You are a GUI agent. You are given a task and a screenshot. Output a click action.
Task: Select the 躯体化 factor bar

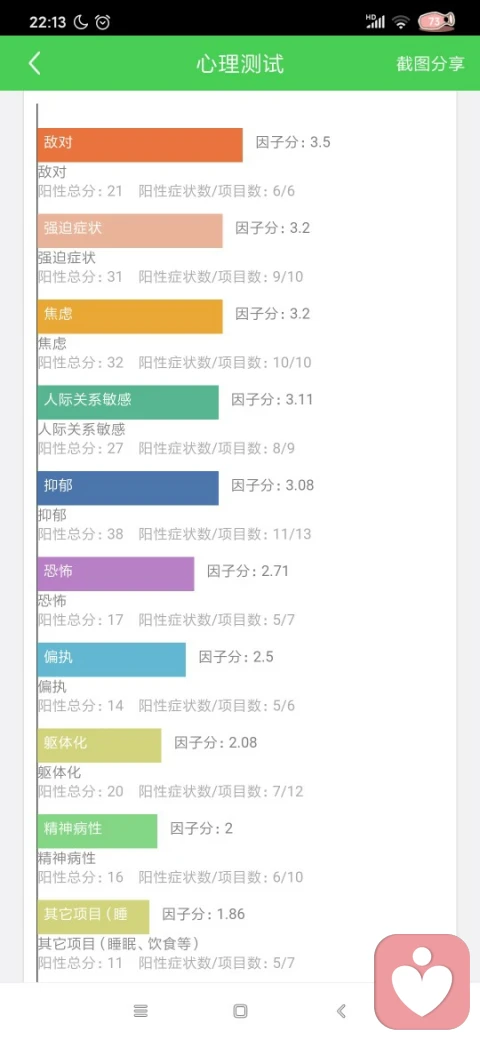(x=99, y=746)
